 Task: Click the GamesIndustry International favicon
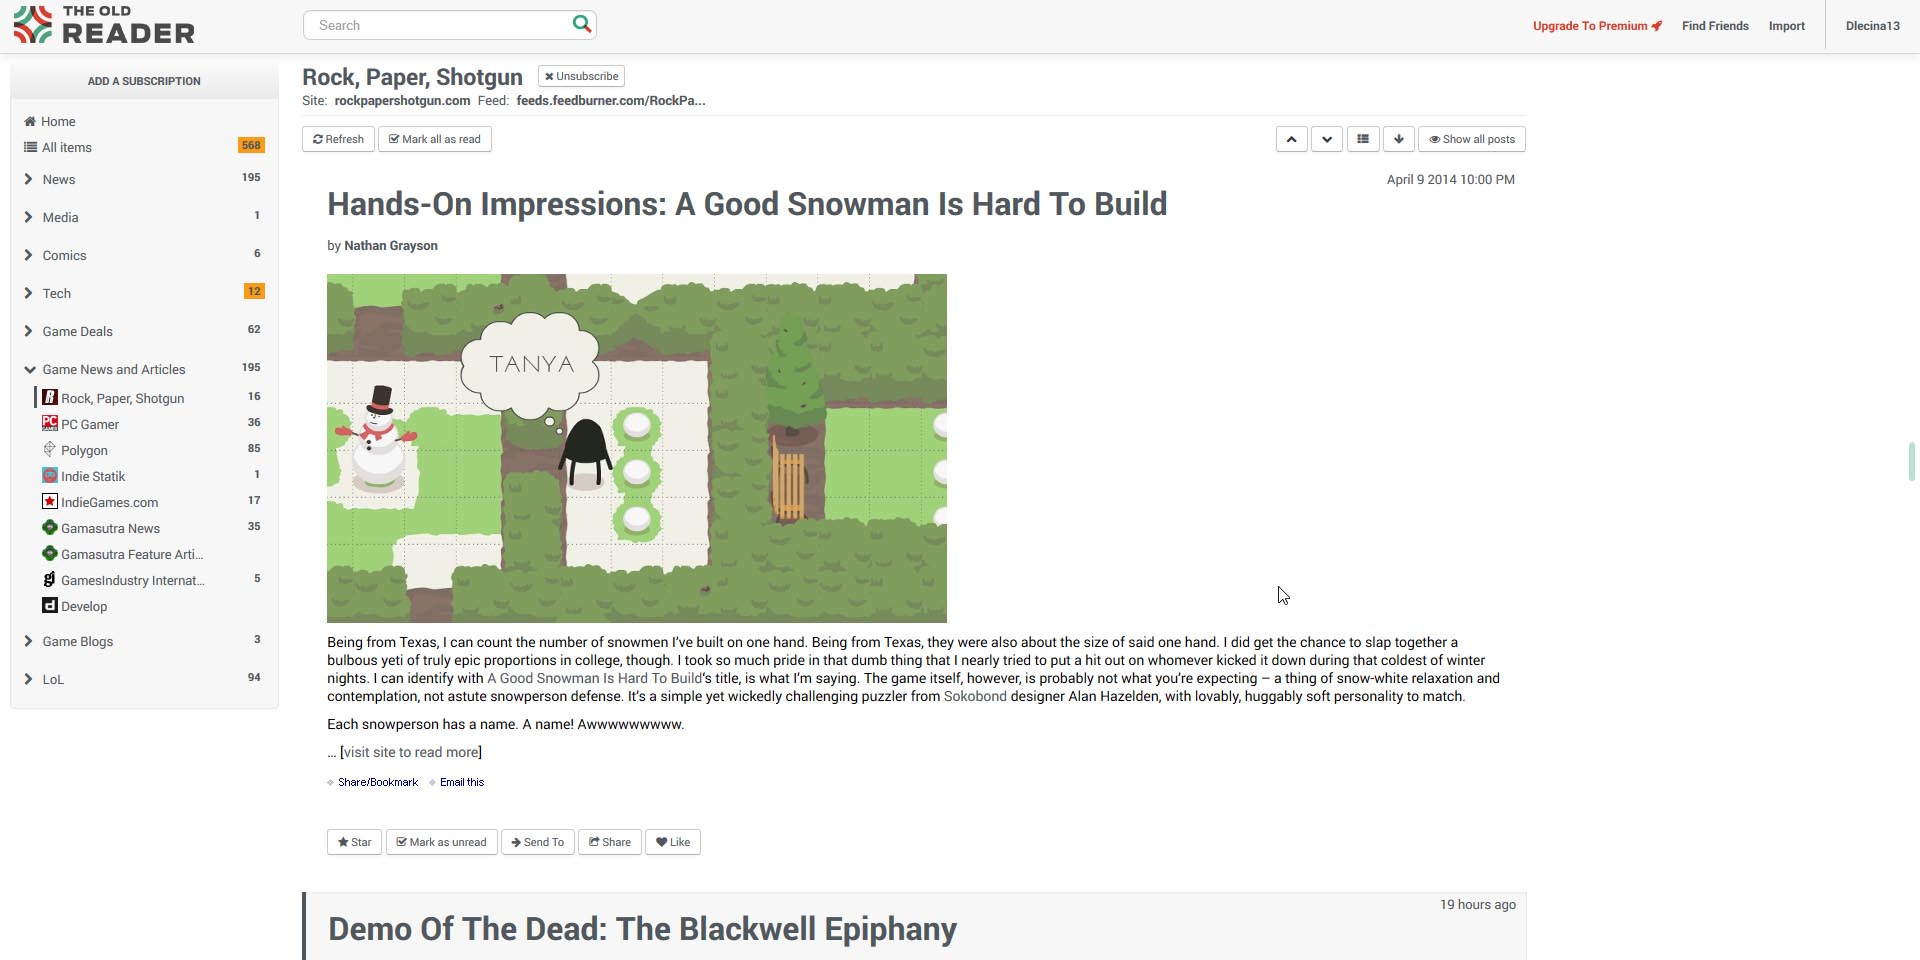click(50, 579)
